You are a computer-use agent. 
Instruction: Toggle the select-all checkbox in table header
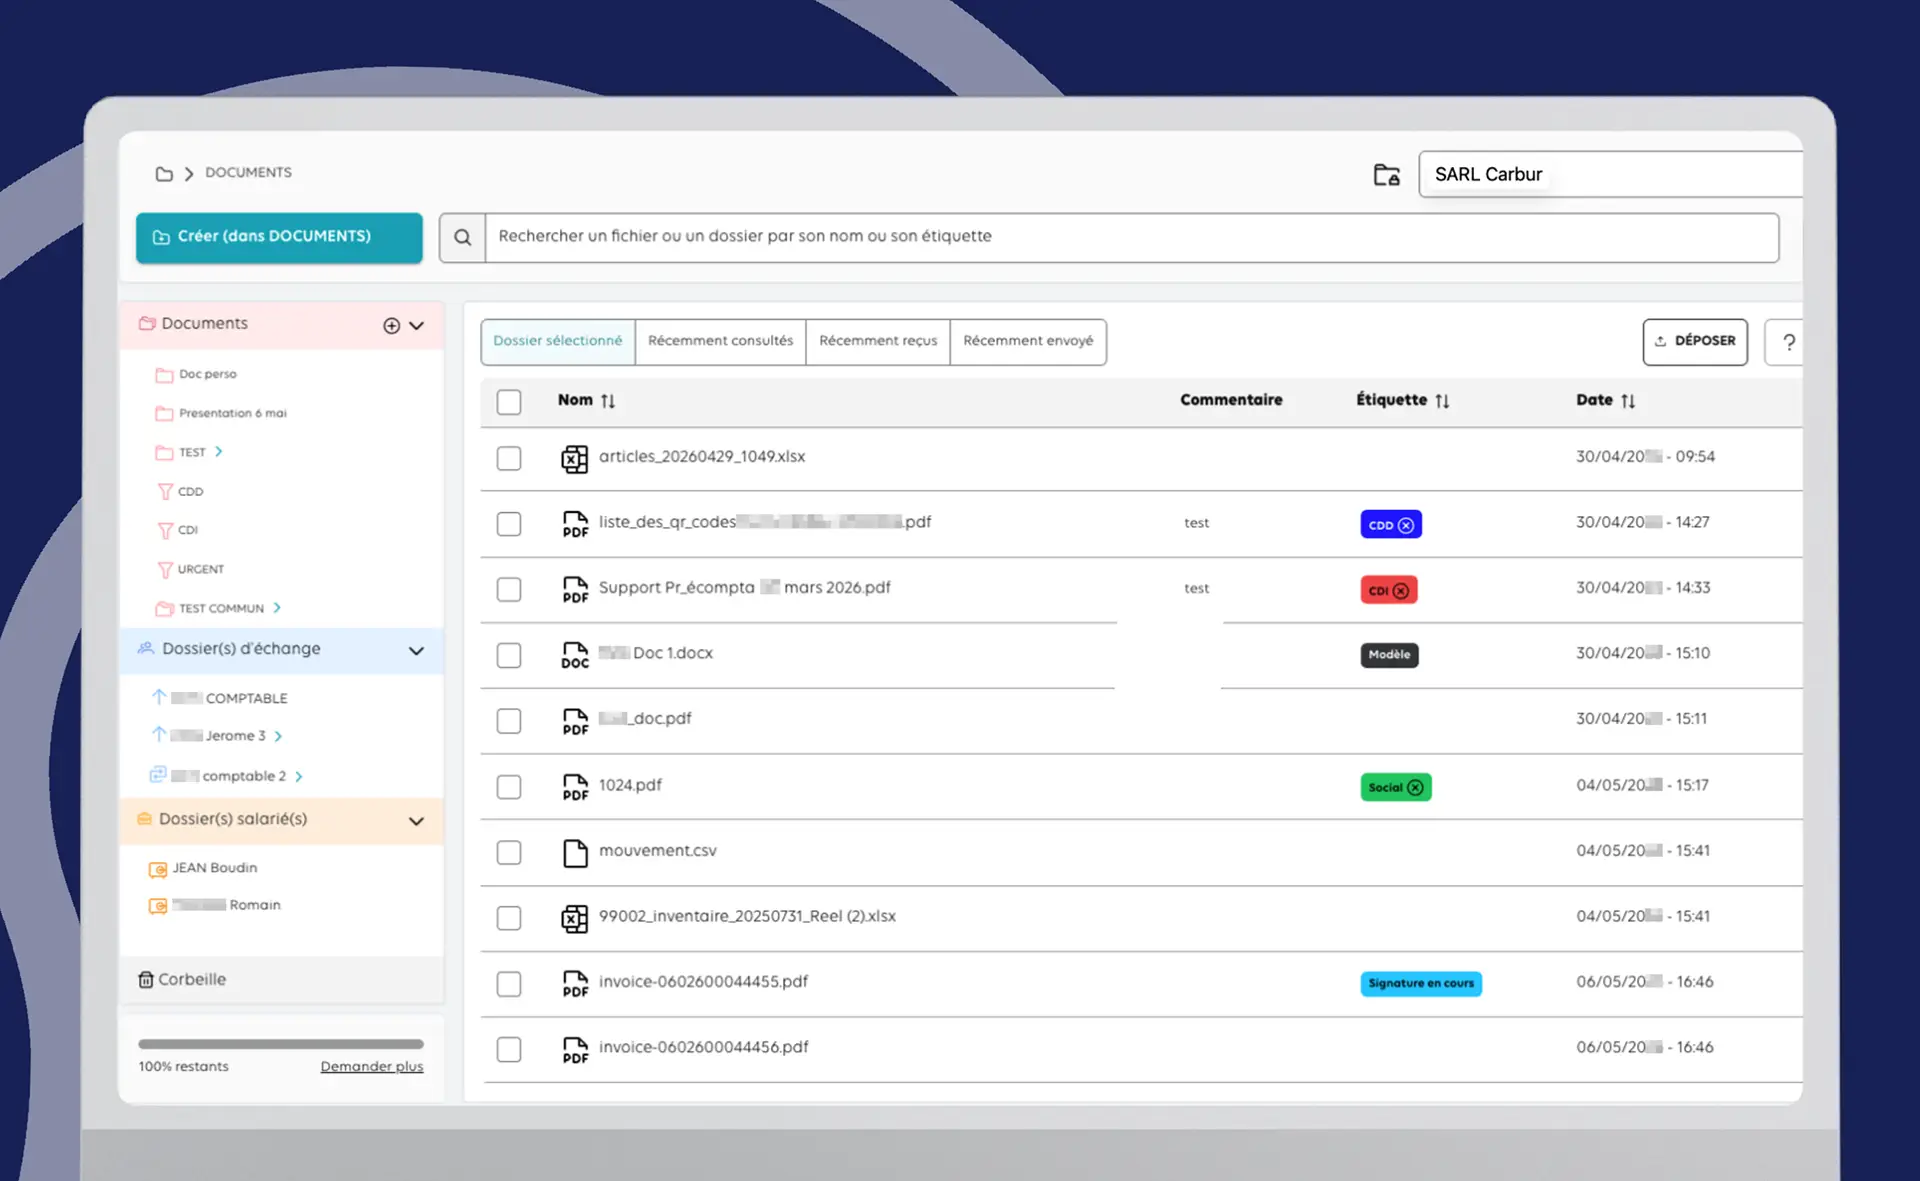[x=509, y=401]
